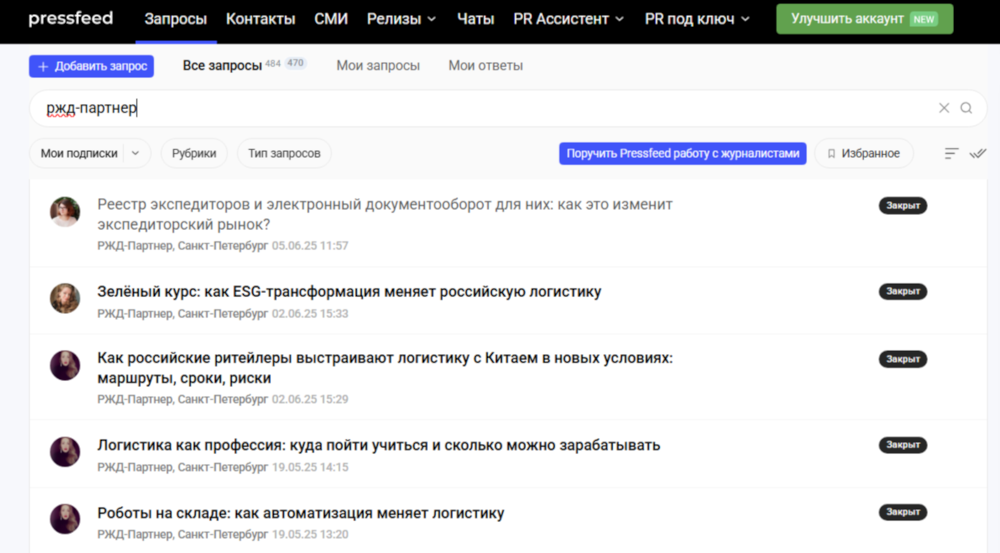
Task: Click Закрыт badge on Роботы на складе row
Action: click(x=902, y=512)
